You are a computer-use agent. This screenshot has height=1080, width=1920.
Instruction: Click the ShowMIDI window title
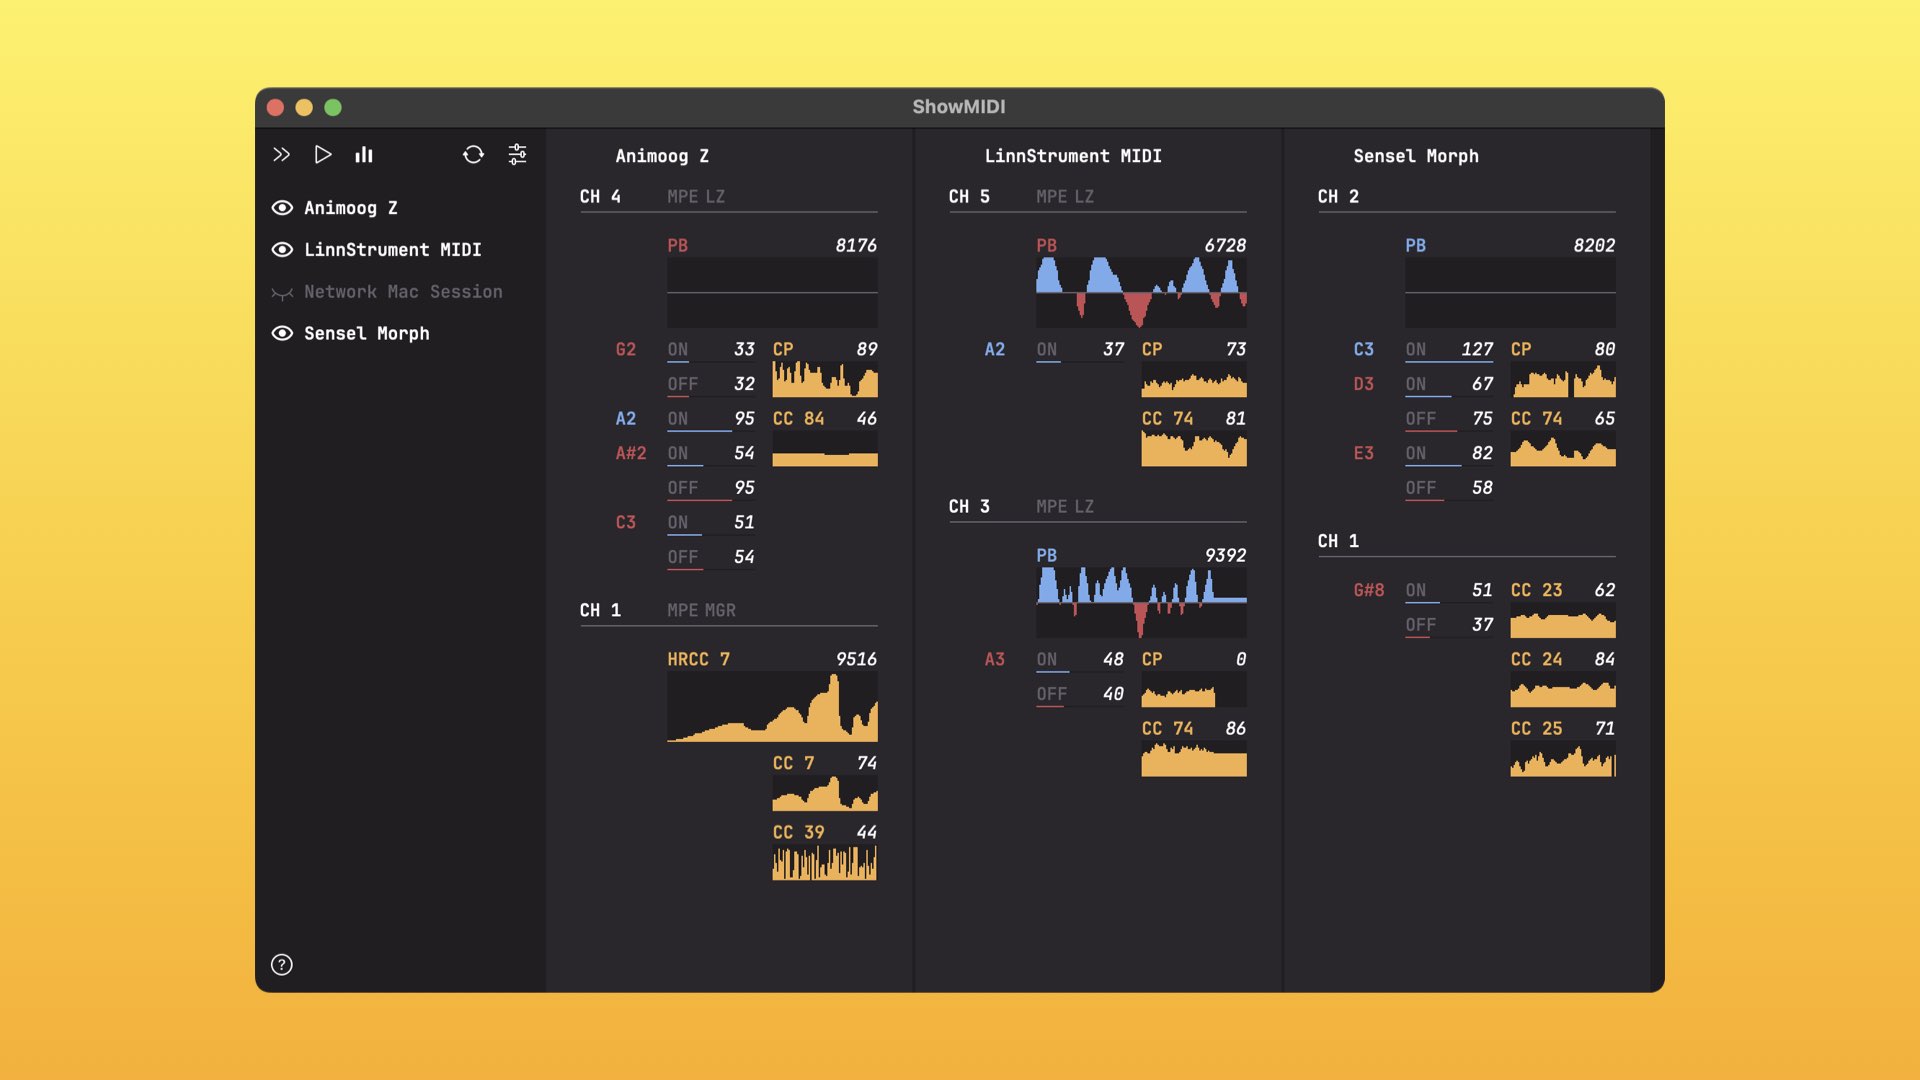point(958,107)
